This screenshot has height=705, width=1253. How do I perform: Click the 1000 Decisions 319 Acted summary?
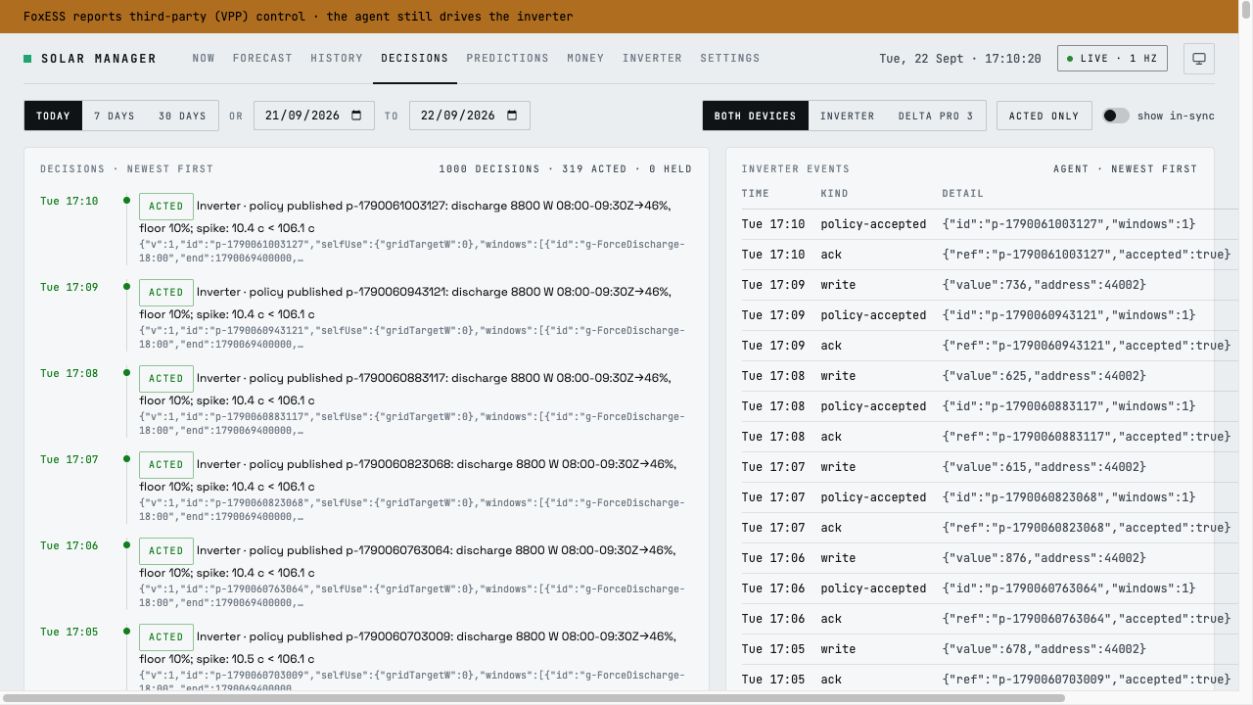click(565, 169)
